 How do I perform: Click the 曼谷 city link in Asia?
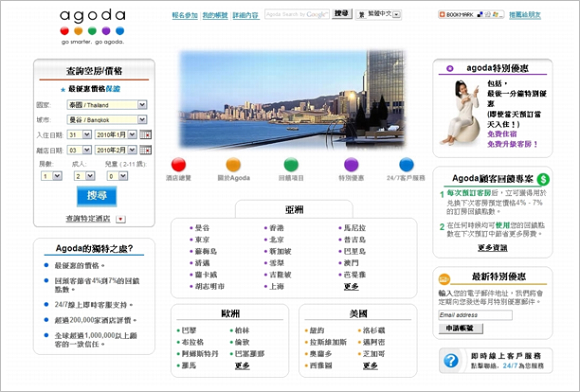pos(202,228)
